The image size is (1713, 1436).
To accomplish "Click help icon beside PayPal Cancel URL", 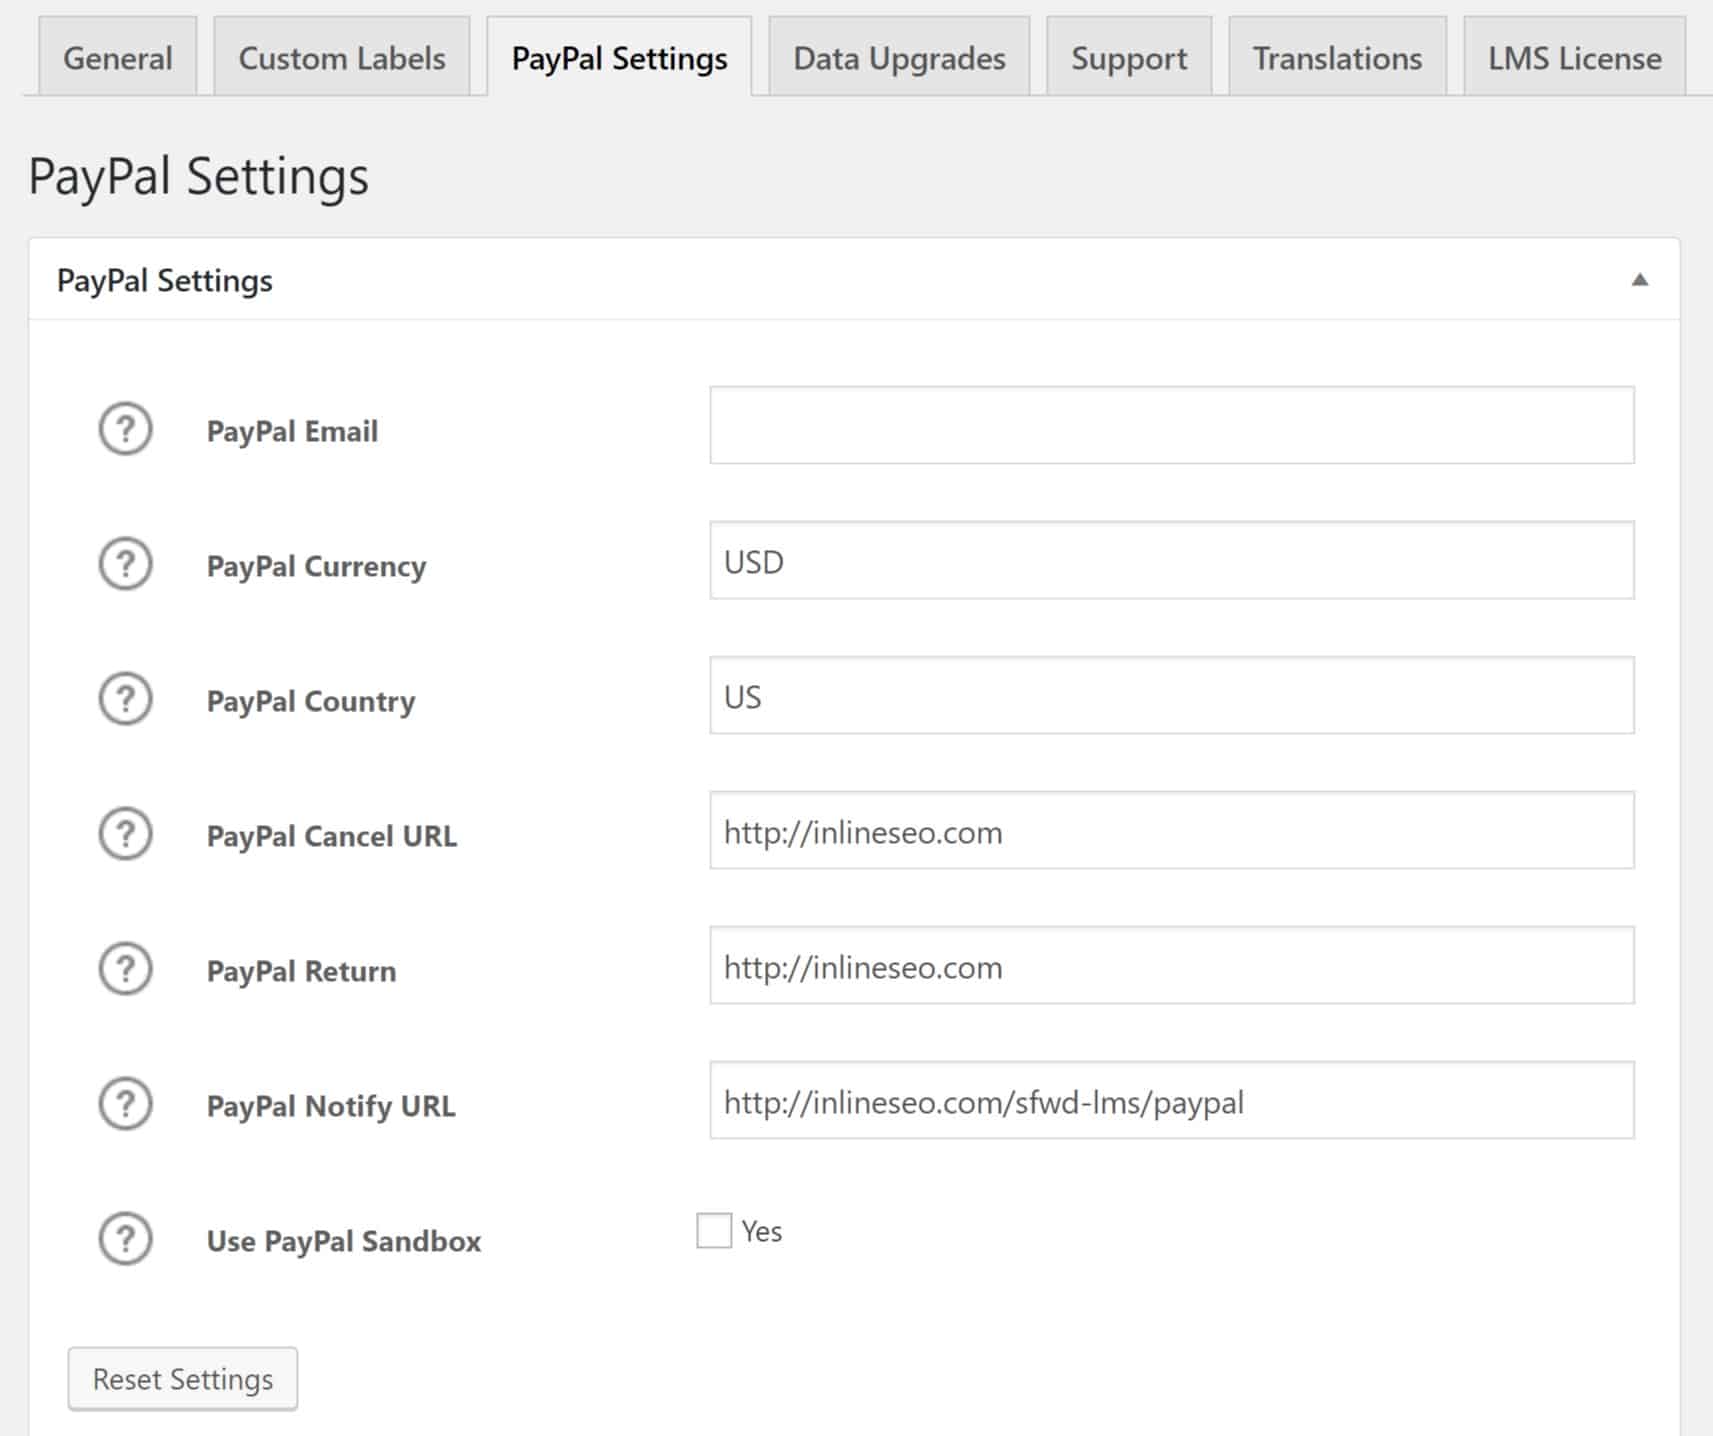I will (125, 834).
